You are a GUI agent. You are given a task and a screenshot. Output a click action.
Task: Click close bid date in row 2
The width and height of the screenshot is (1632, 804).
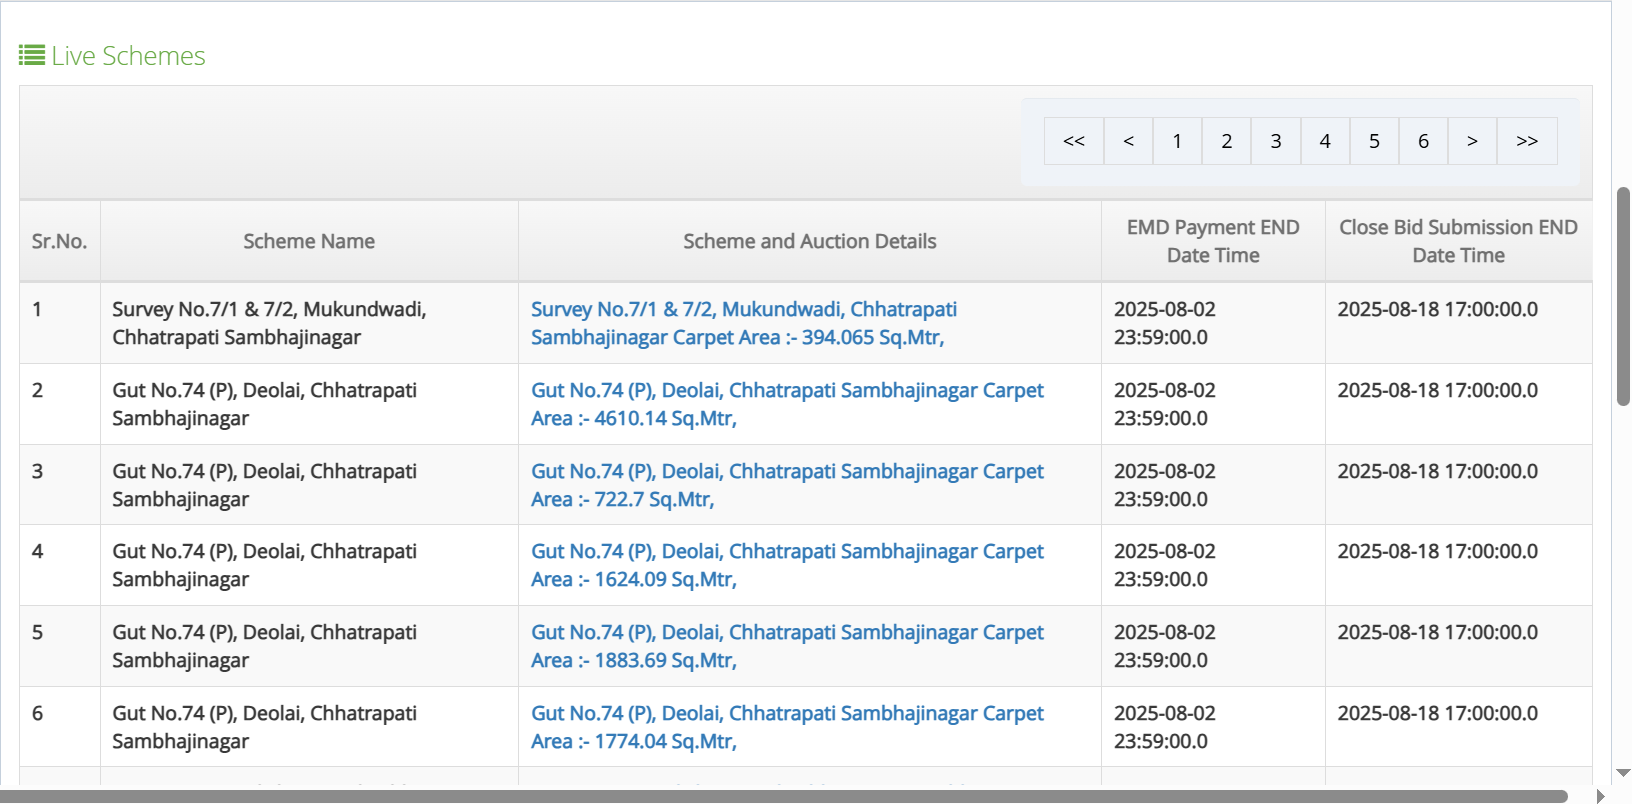[x=1458, y=404]
